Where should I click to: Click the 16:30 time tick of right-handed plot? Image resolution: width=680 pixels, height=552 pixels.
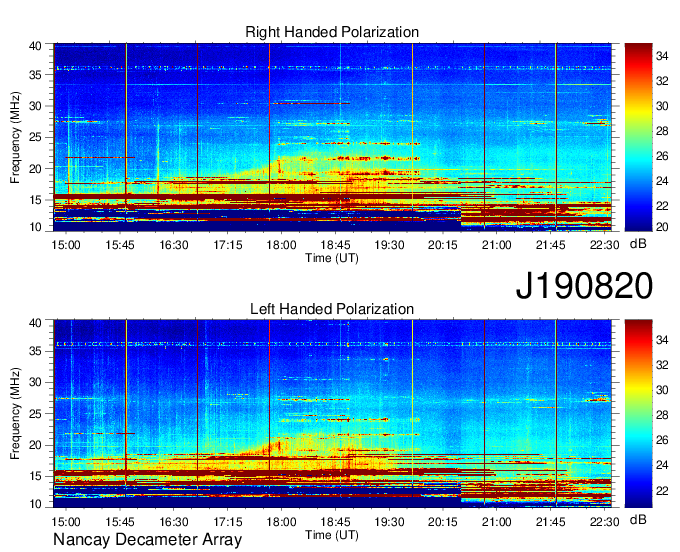click(x=173, y=245)
